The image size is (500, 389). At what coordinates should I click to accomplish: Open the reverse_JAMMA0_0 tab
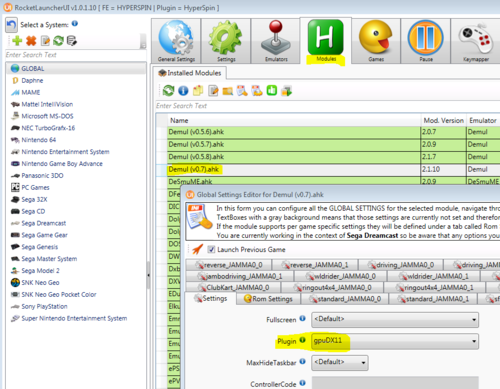click(x=228, y=265)
